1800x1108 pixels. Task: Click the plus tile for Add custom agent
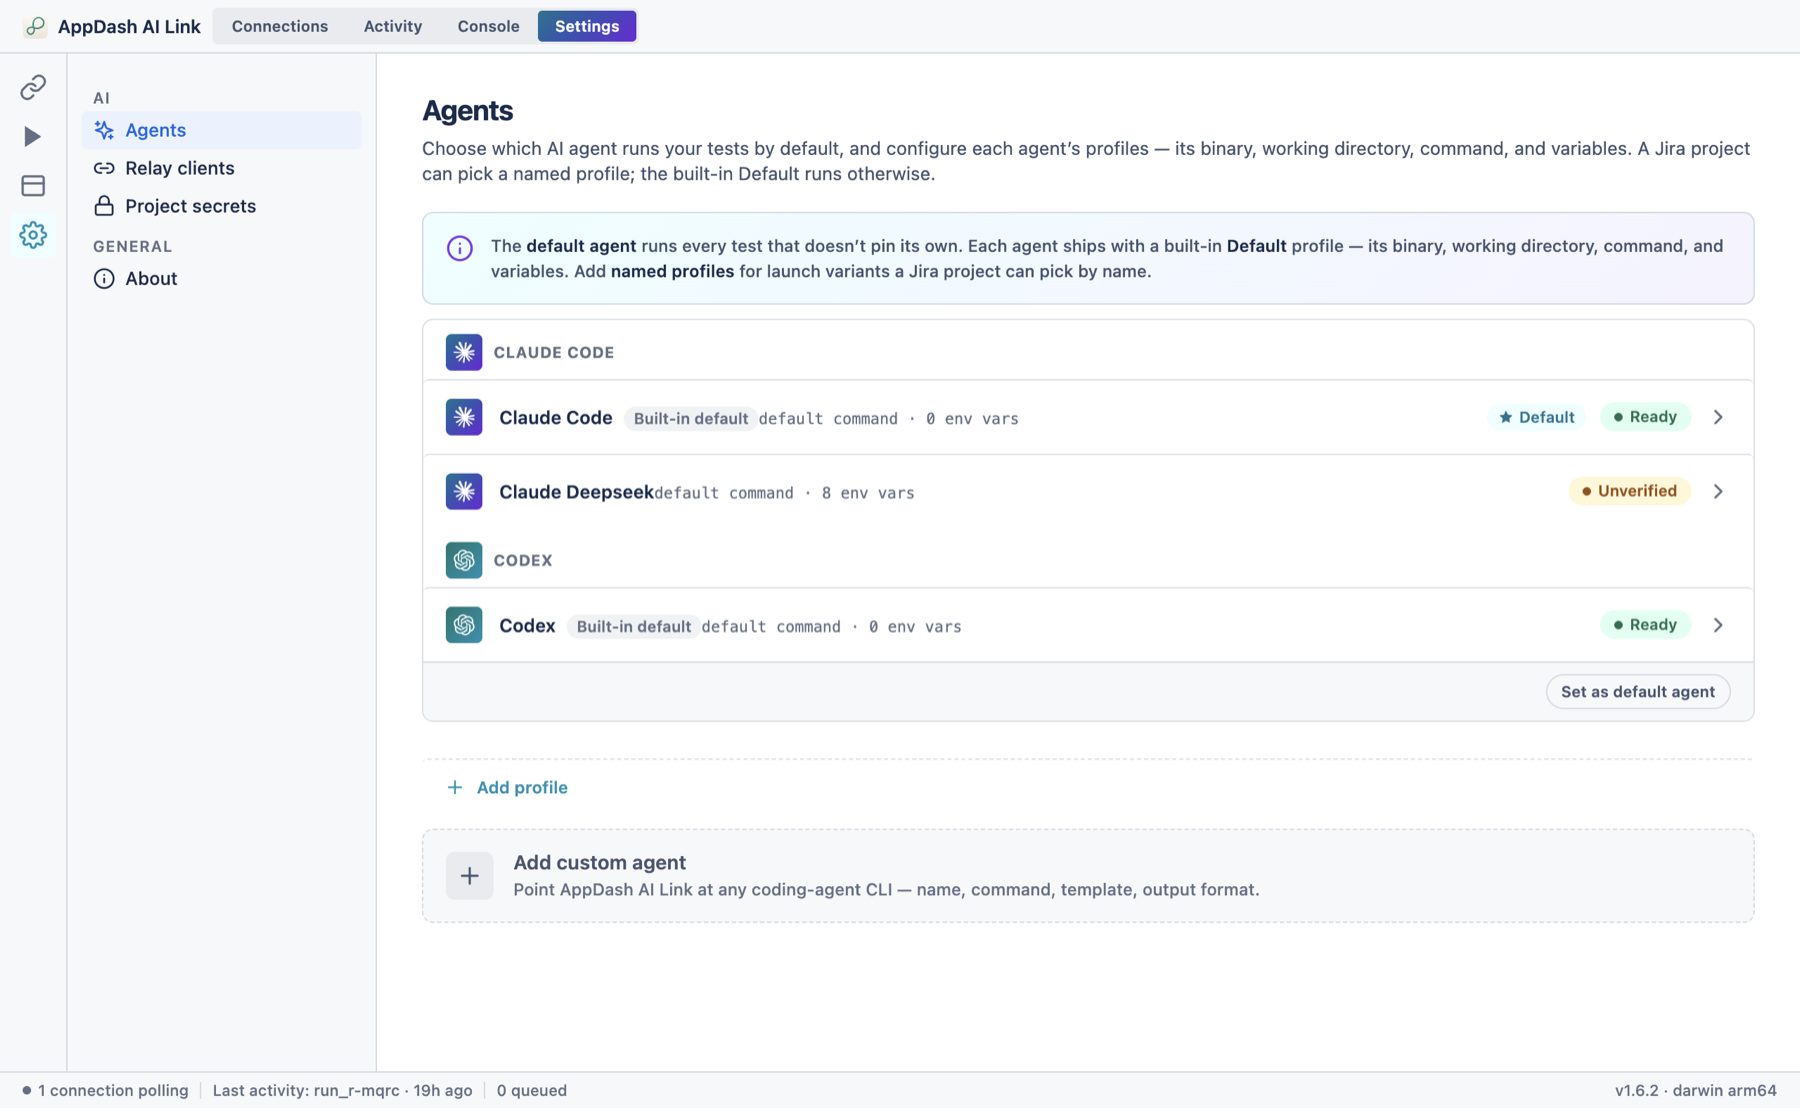pos(470,876)
